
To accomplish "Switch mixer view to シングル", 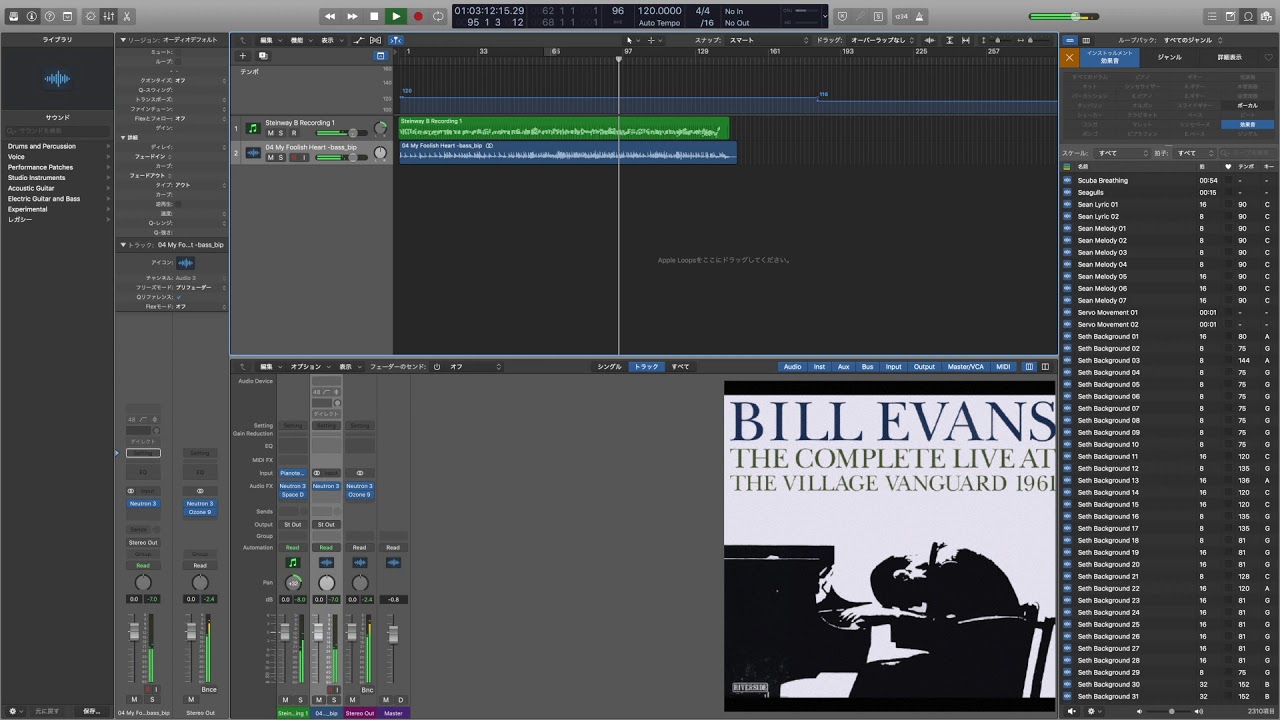I will (x=609, y=367).
